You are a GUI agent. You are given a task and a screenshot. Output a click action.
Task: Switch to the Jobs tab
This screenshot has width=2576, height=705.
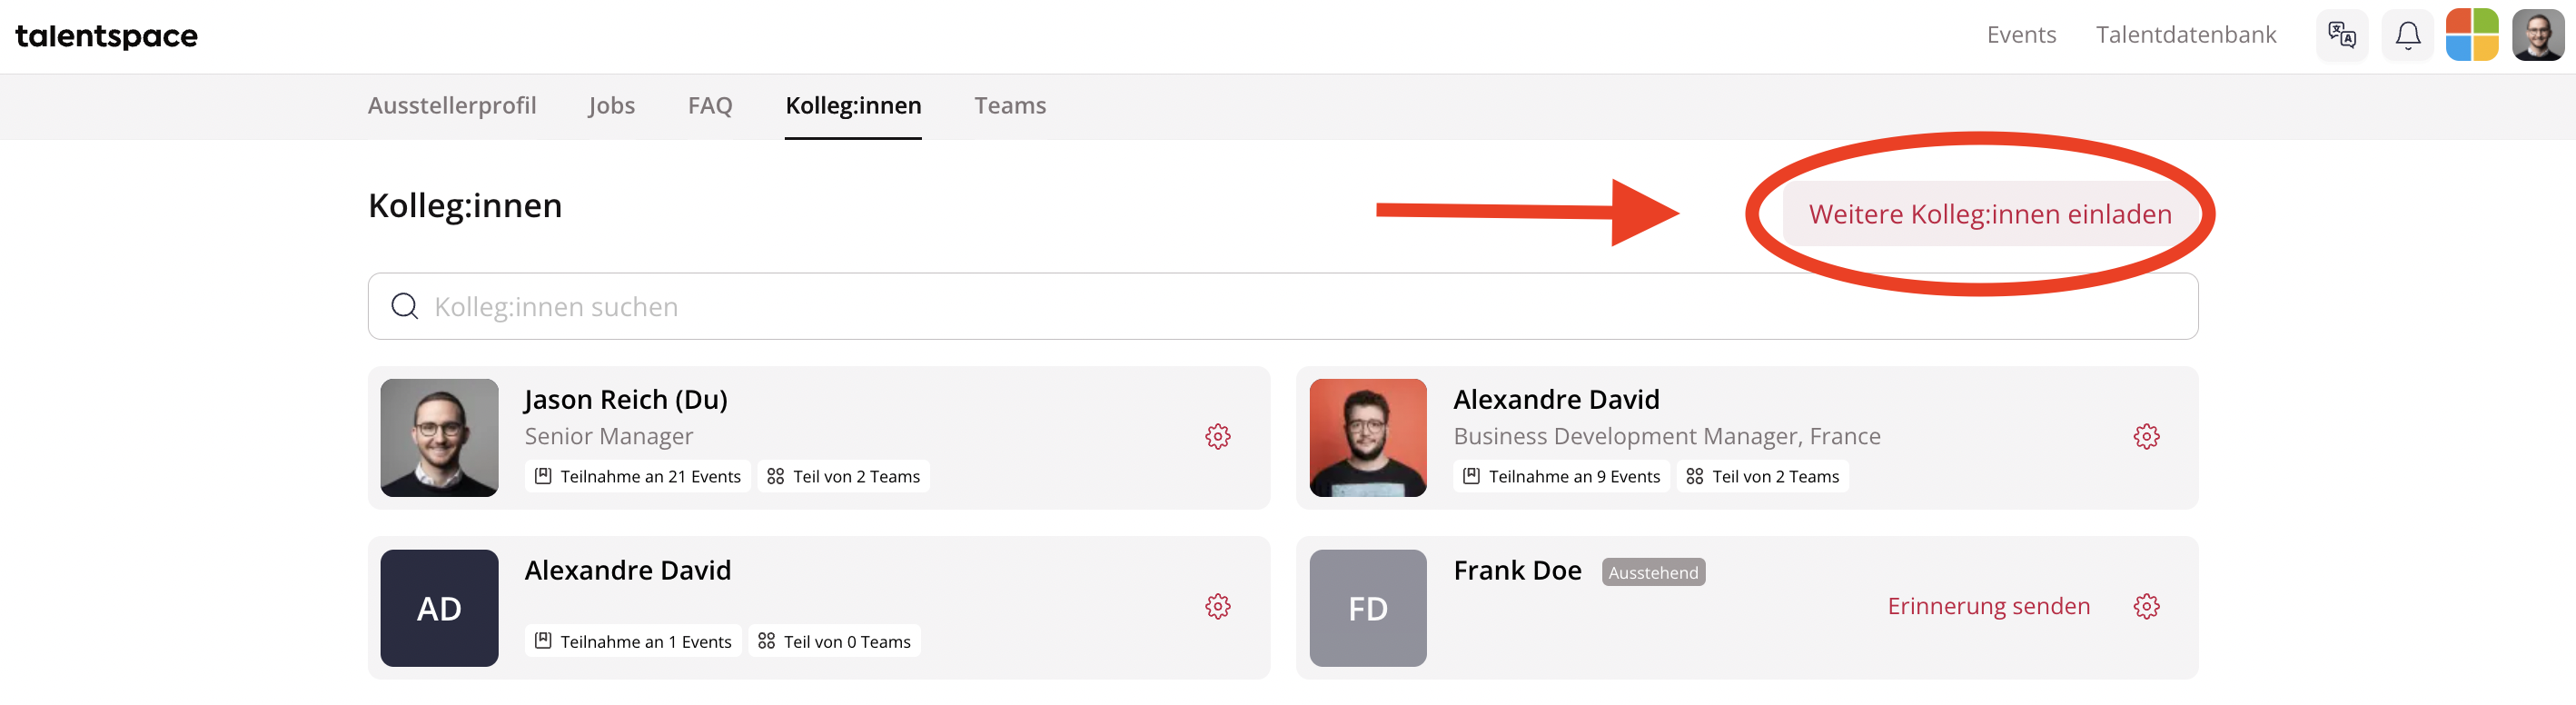tap(611, 105)
